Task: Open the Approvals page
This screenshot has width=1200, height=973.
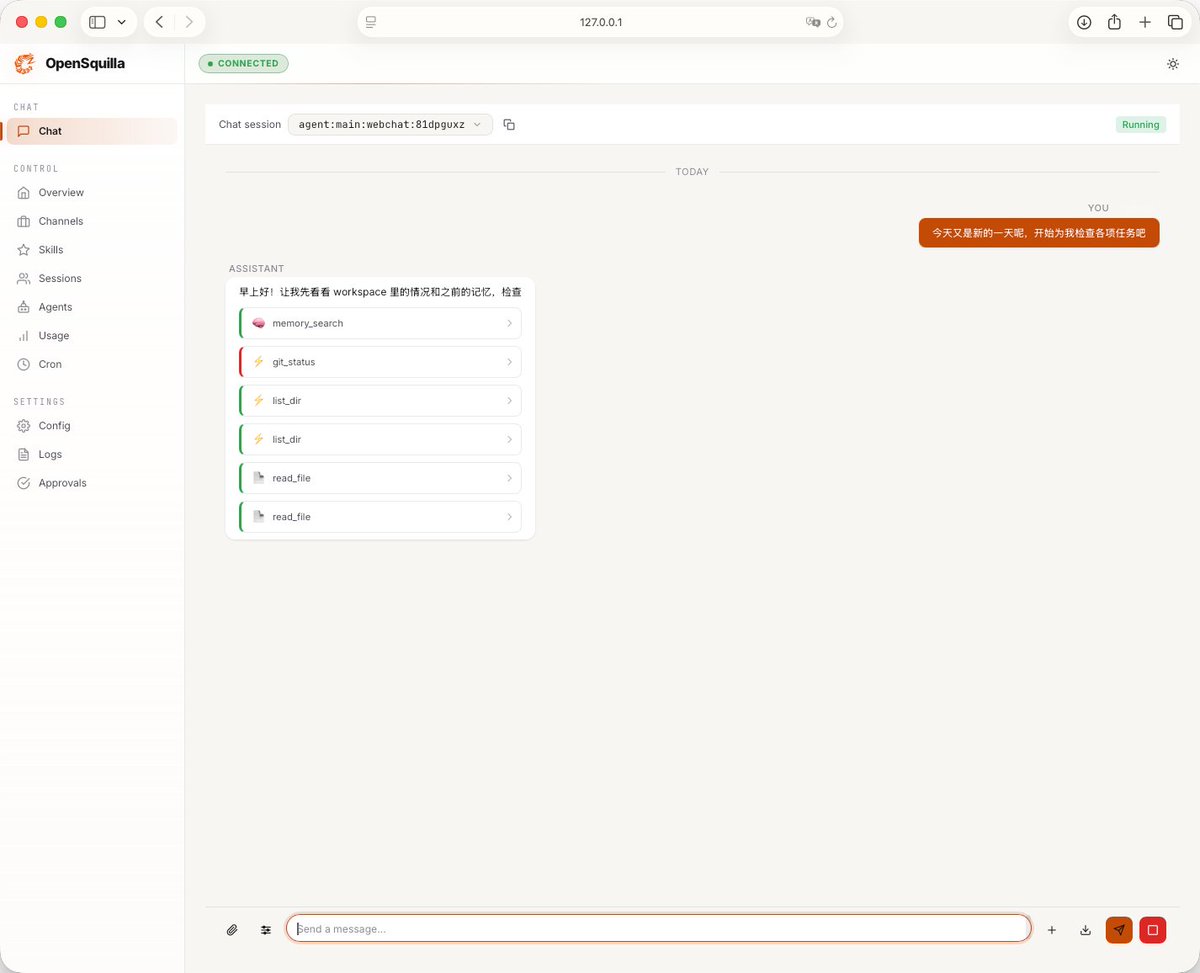Action: [91, 483]
